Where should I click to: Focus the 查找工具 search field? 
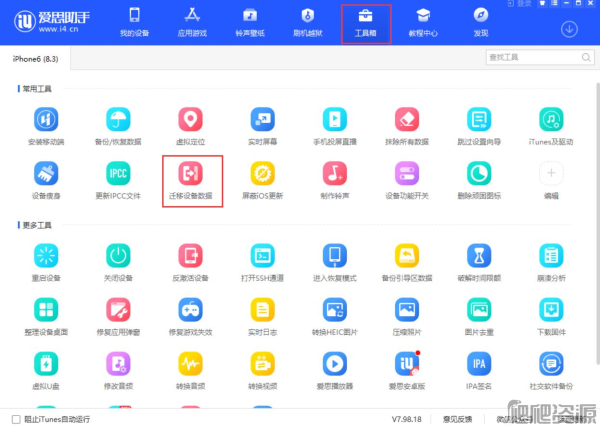(x=540, y=57)
